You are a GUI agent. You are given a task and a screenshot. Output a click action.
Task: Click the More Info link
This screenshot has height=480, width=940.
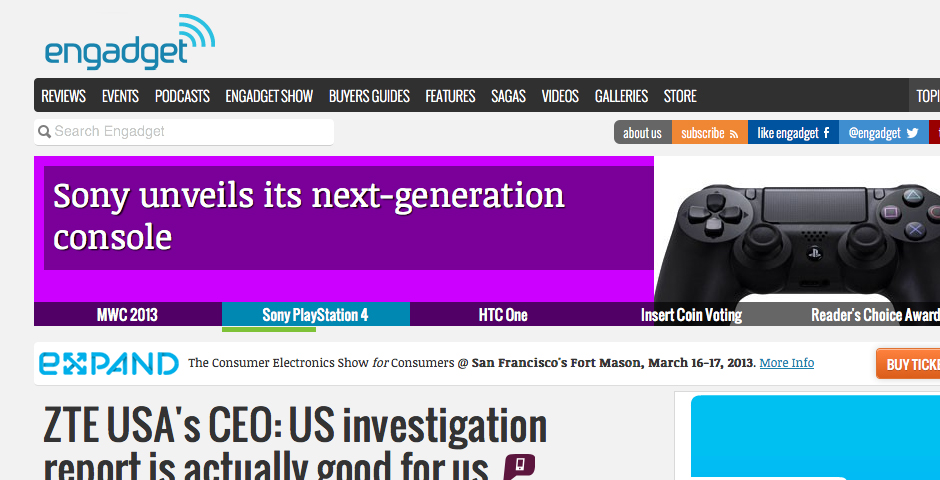coord(787,363)
